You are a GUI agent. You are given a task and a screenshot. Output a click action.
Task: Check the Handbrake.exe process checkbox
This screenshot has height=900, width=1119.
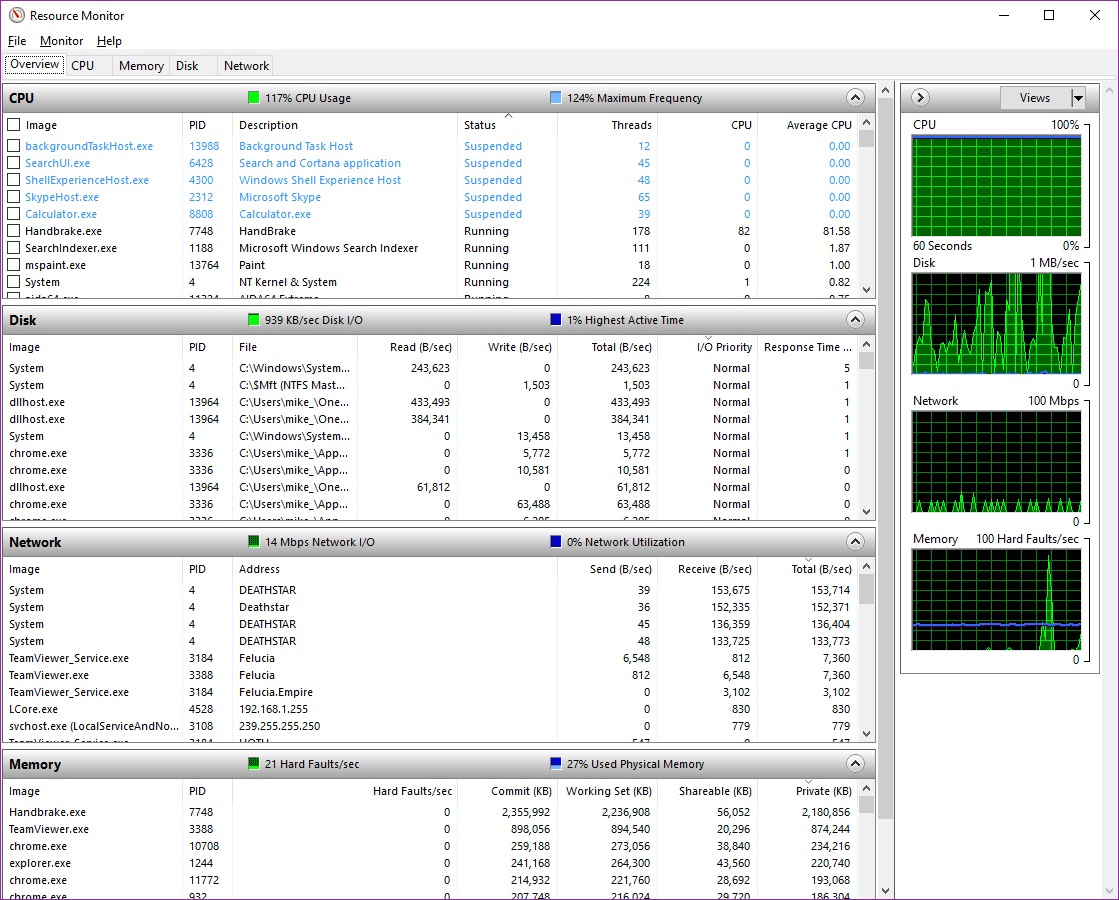click(14, 231)
